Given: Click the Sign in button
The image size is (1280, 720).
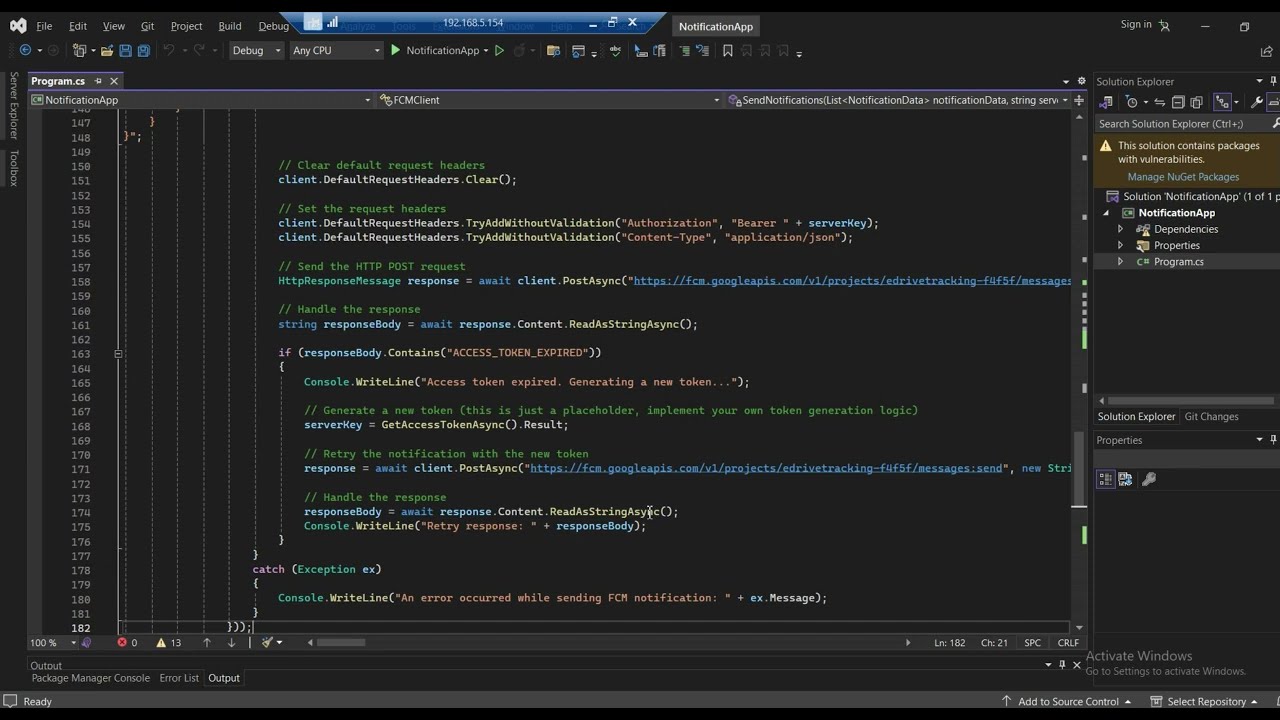Looking at the screenshot, I should [1145, 25].
